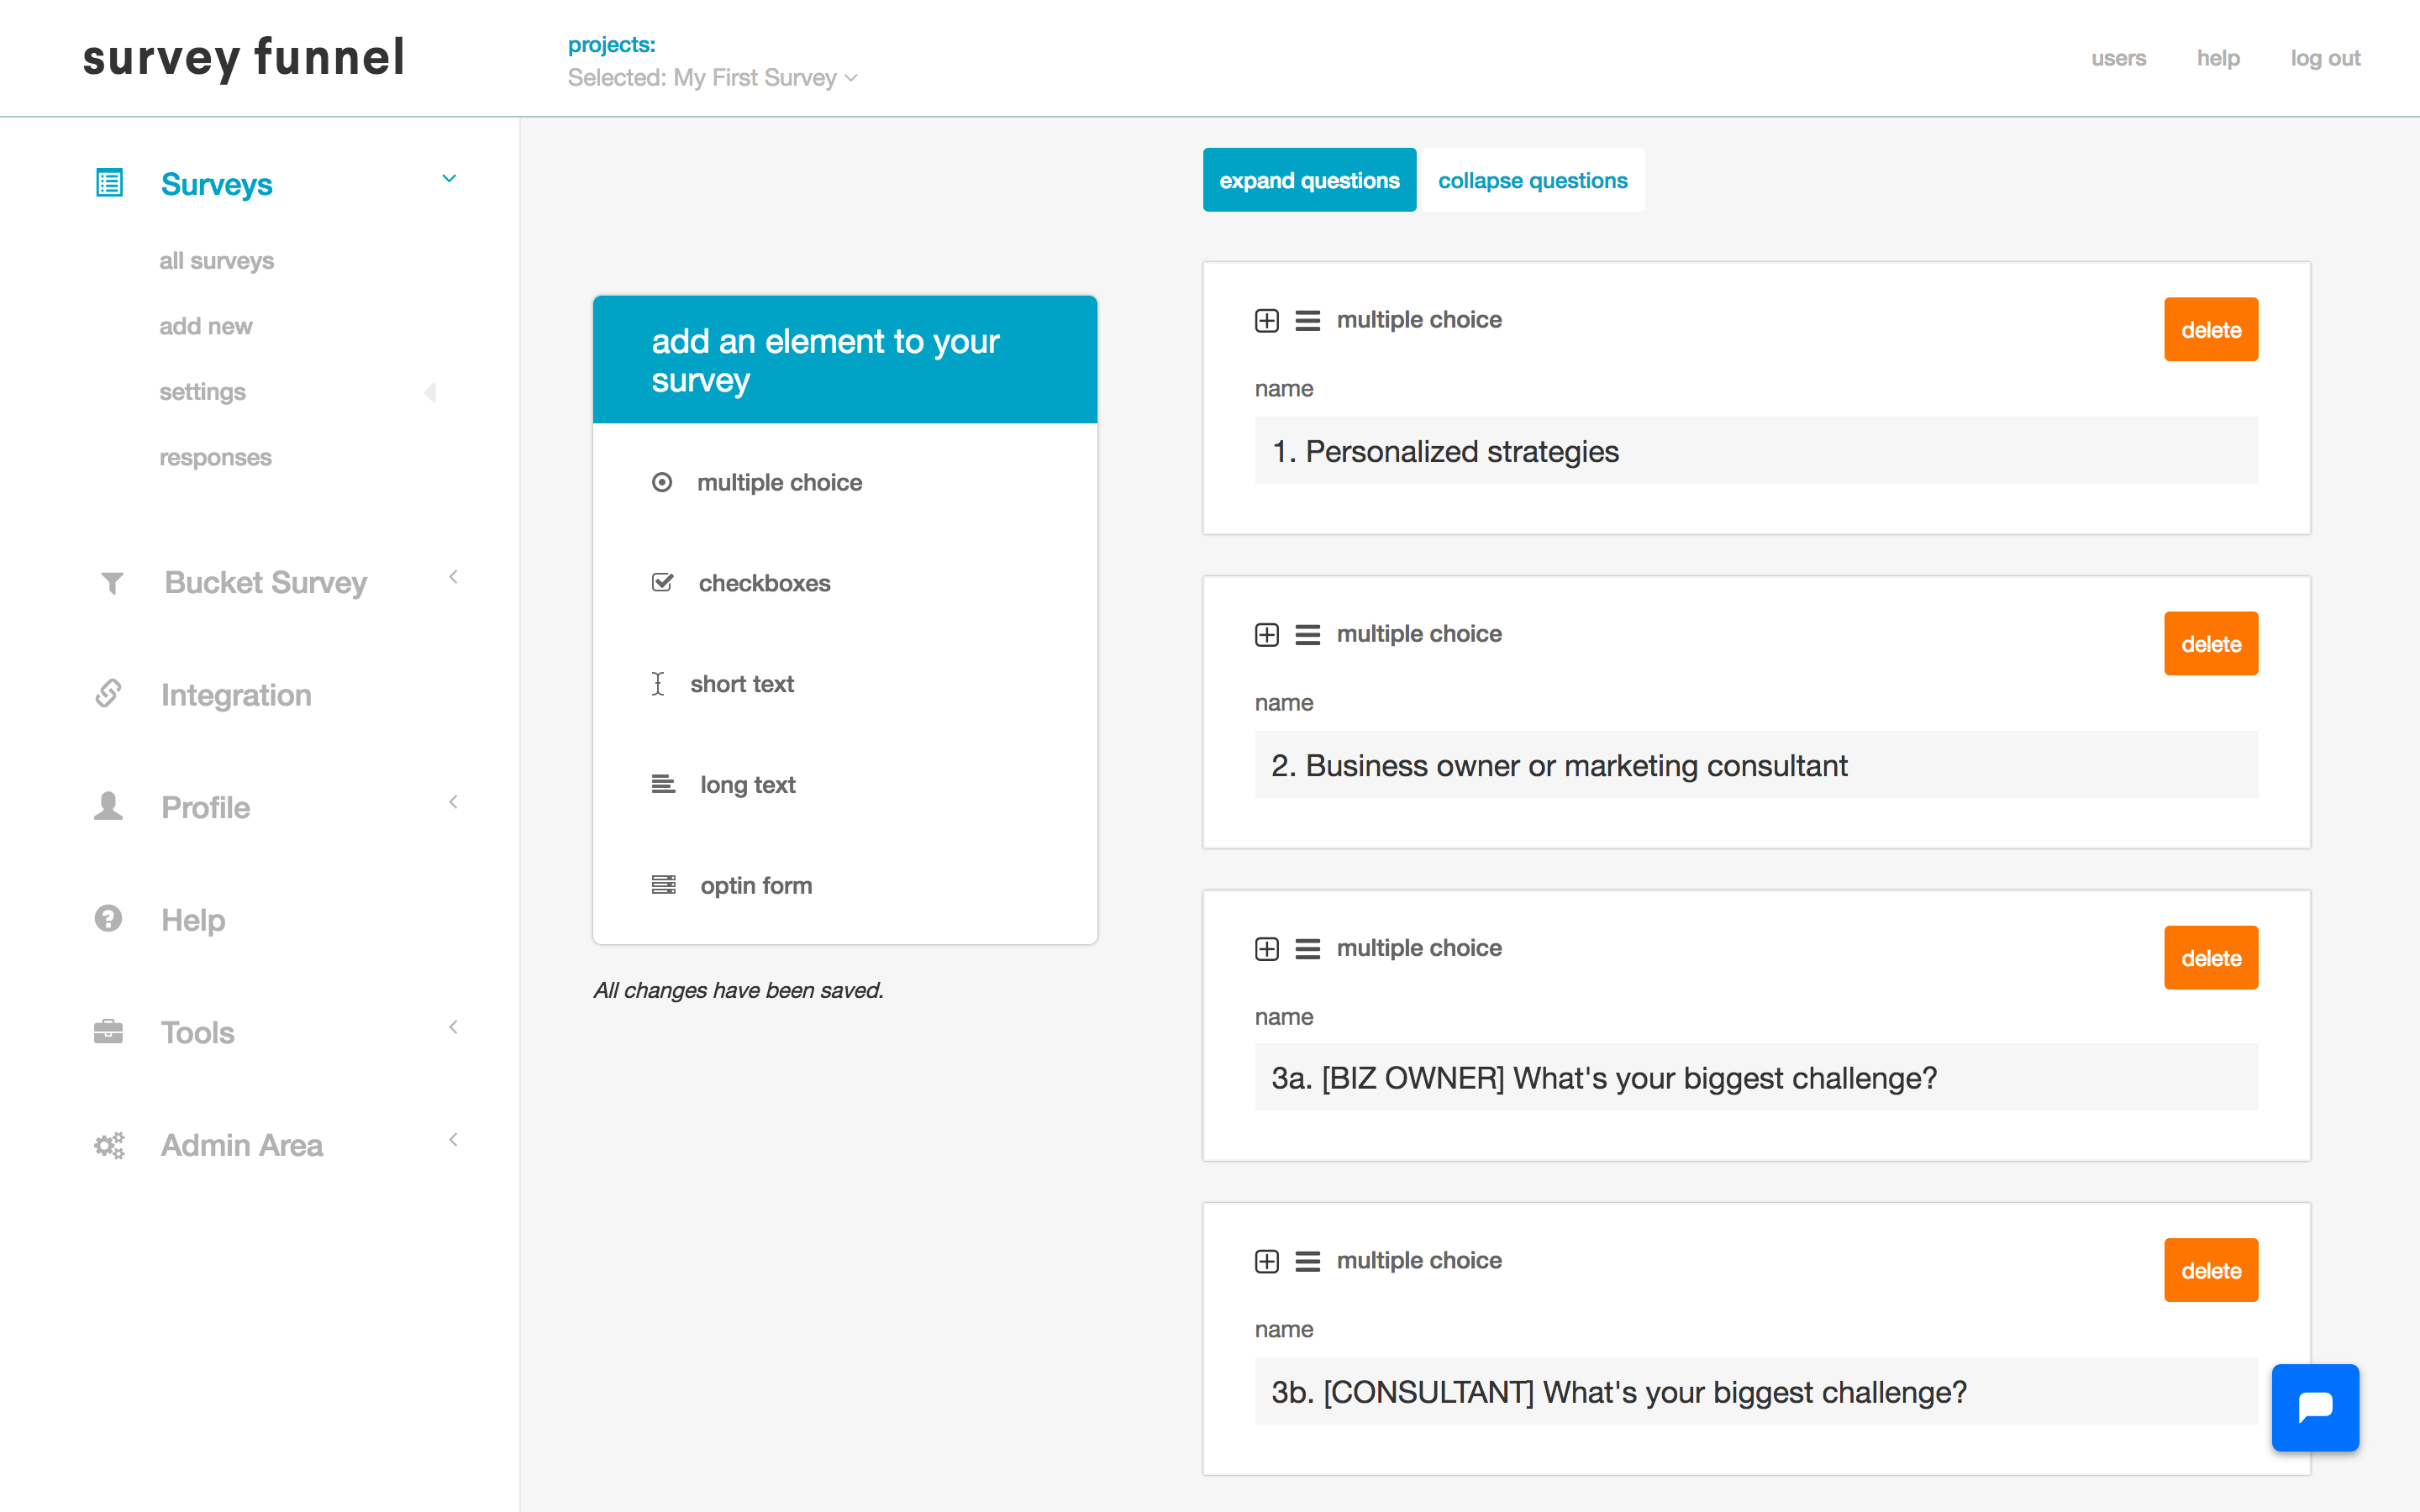Click the 3b CONSULTANT name input field
The height and width of the screenshot is (1512, 2420).
(1755, 1391)
